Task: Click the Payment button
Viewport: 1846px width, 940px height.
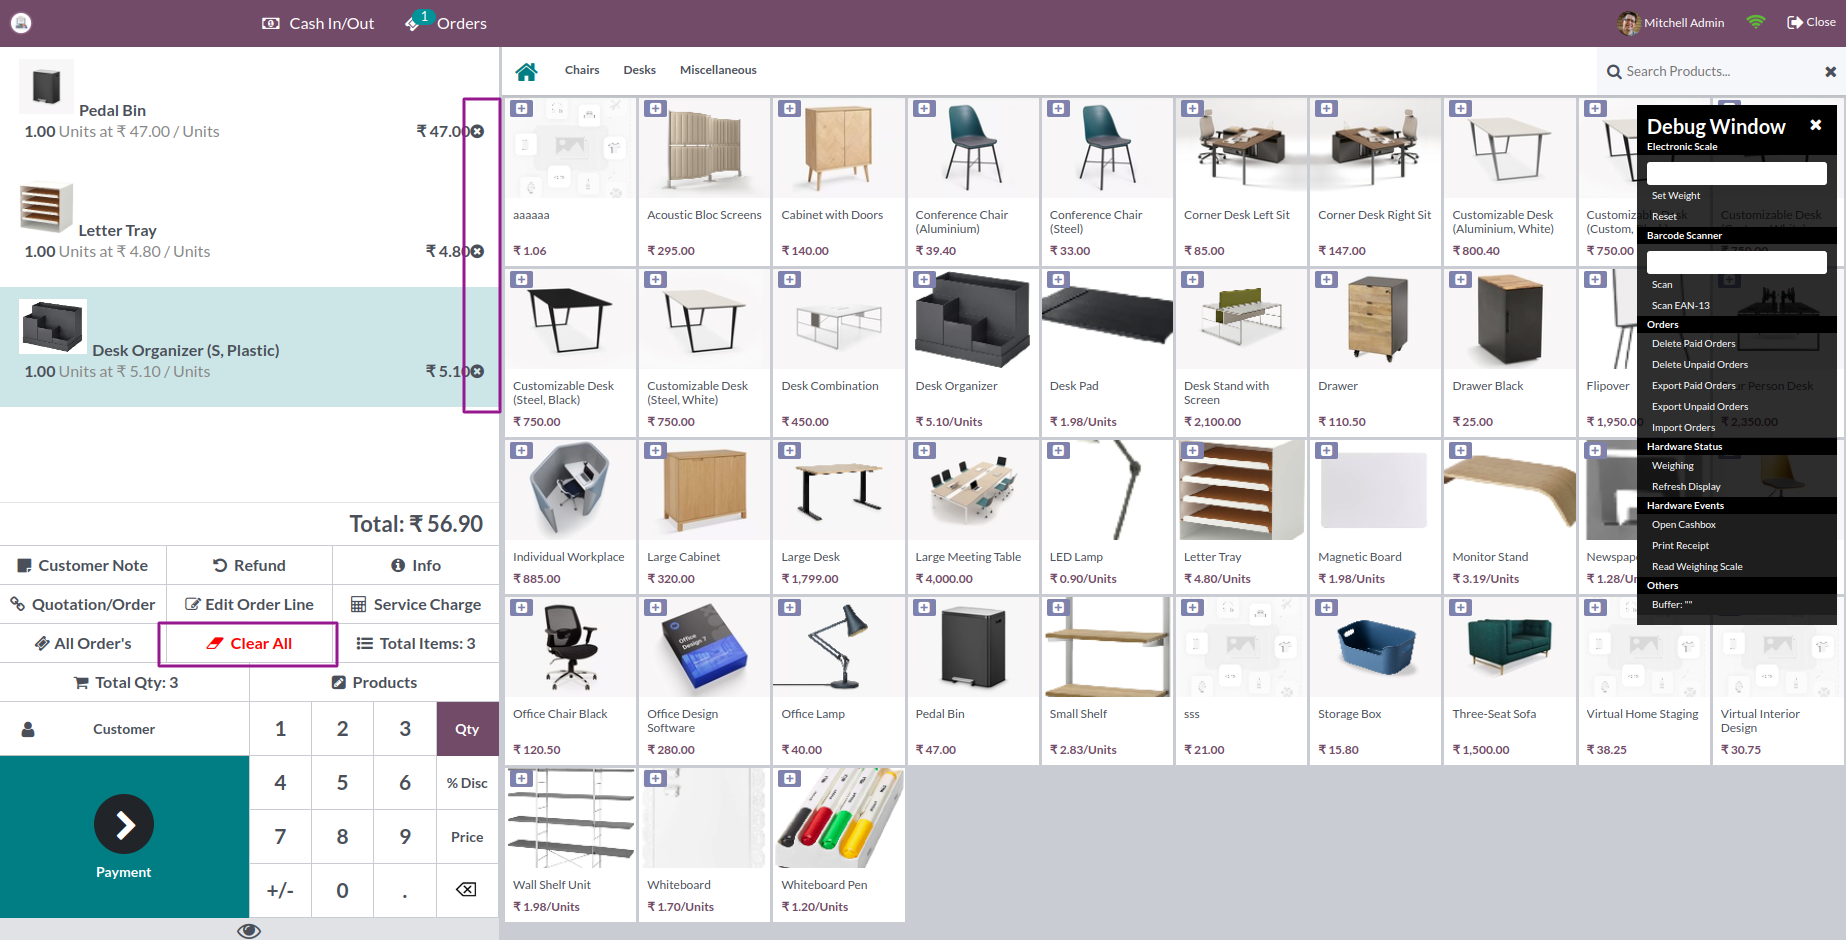Action: pos(124,837)
